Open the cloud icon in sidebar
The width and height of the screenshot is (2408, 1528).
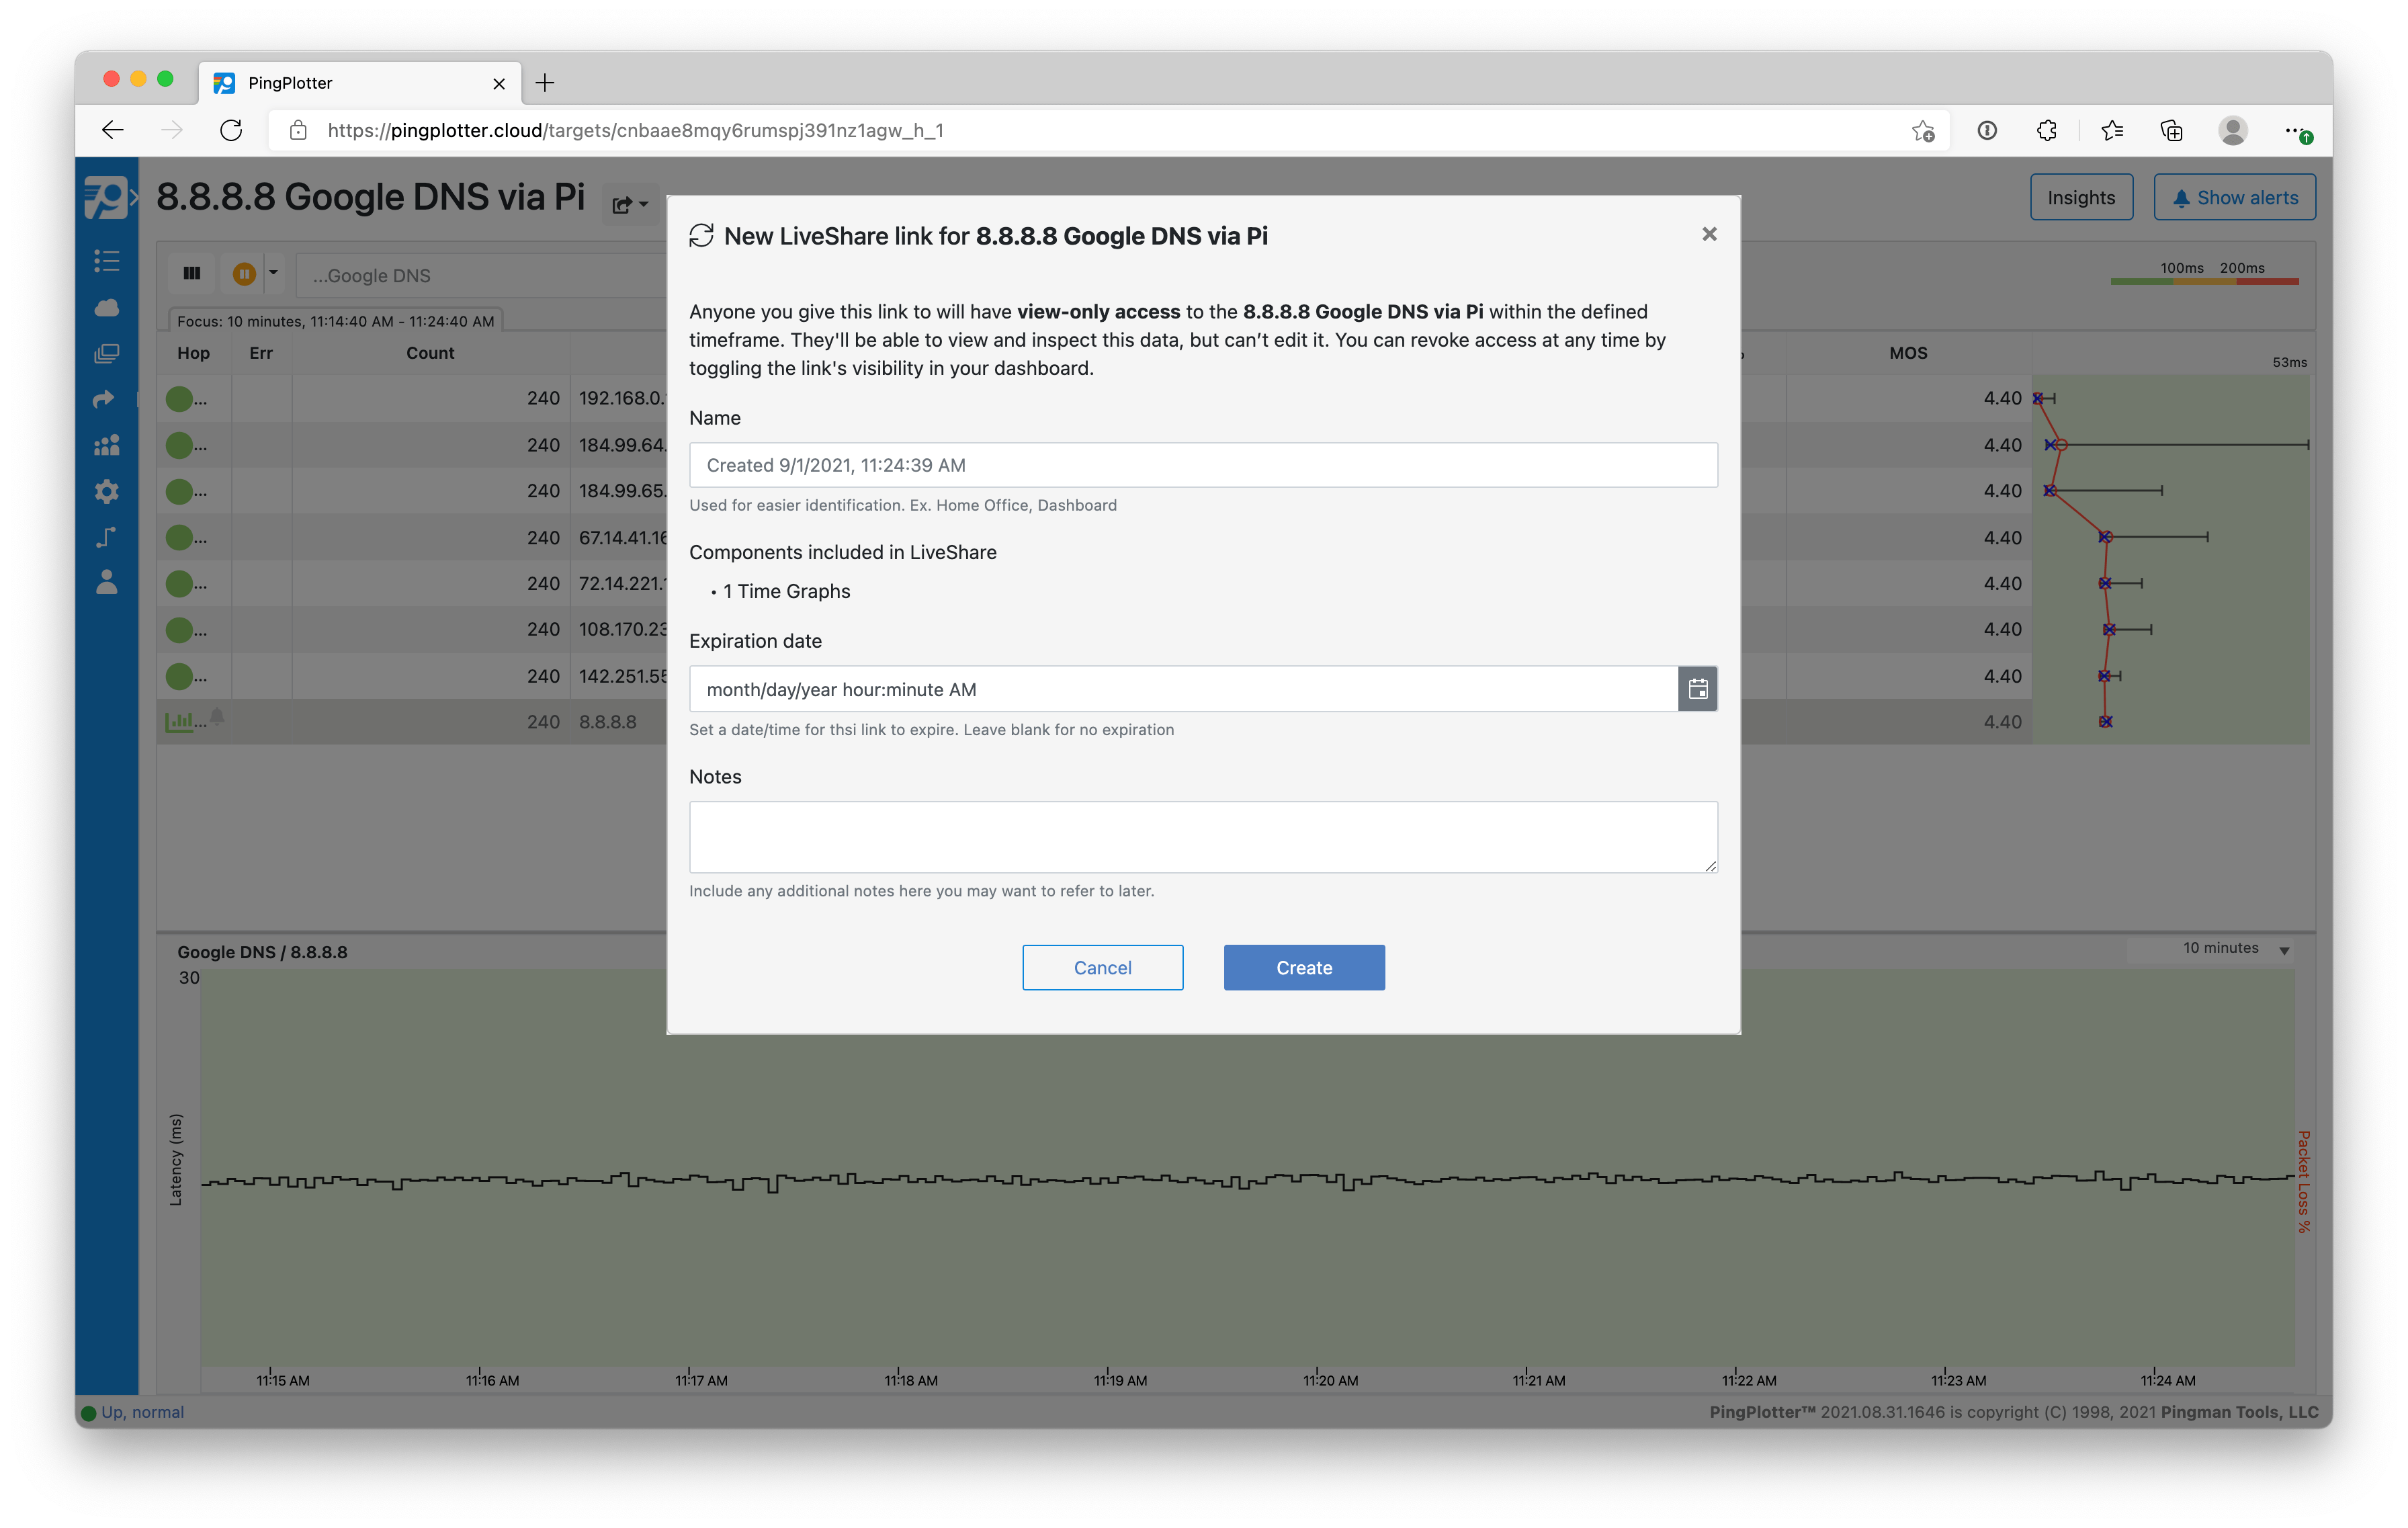click(x=107, y=308)
